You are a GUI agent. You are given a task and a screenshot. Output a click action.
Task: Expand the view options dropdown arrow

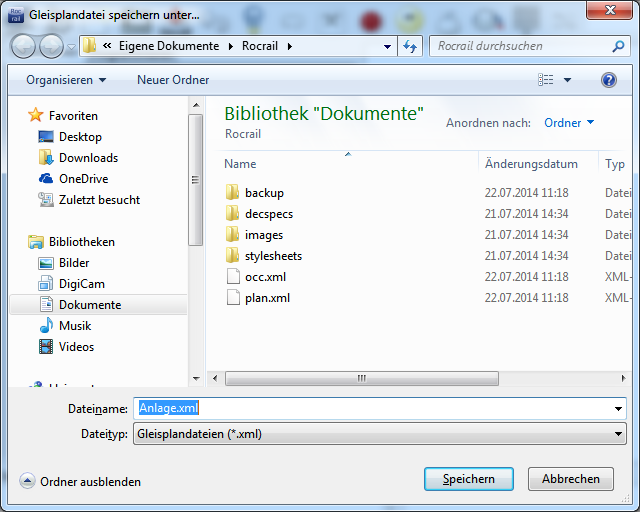pos(568,80)
